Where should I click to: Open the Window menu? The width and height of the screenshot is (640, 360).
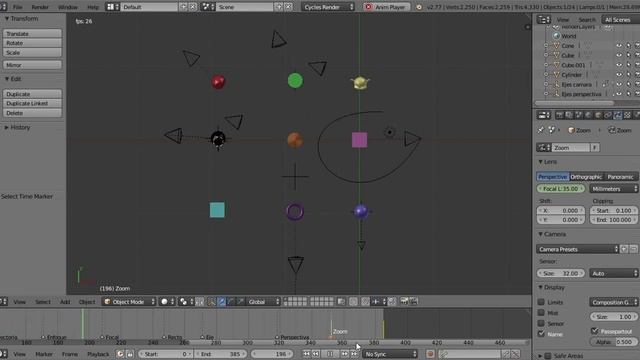tap(68, 7)
